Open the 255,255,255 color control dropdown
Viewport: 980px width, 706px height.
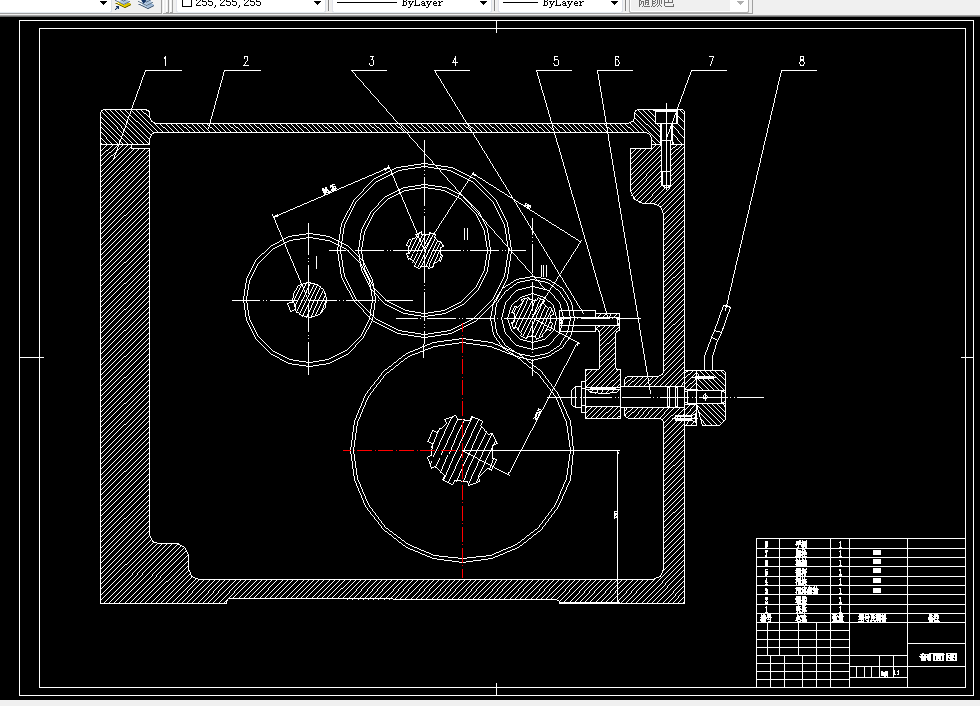point(250,4)
